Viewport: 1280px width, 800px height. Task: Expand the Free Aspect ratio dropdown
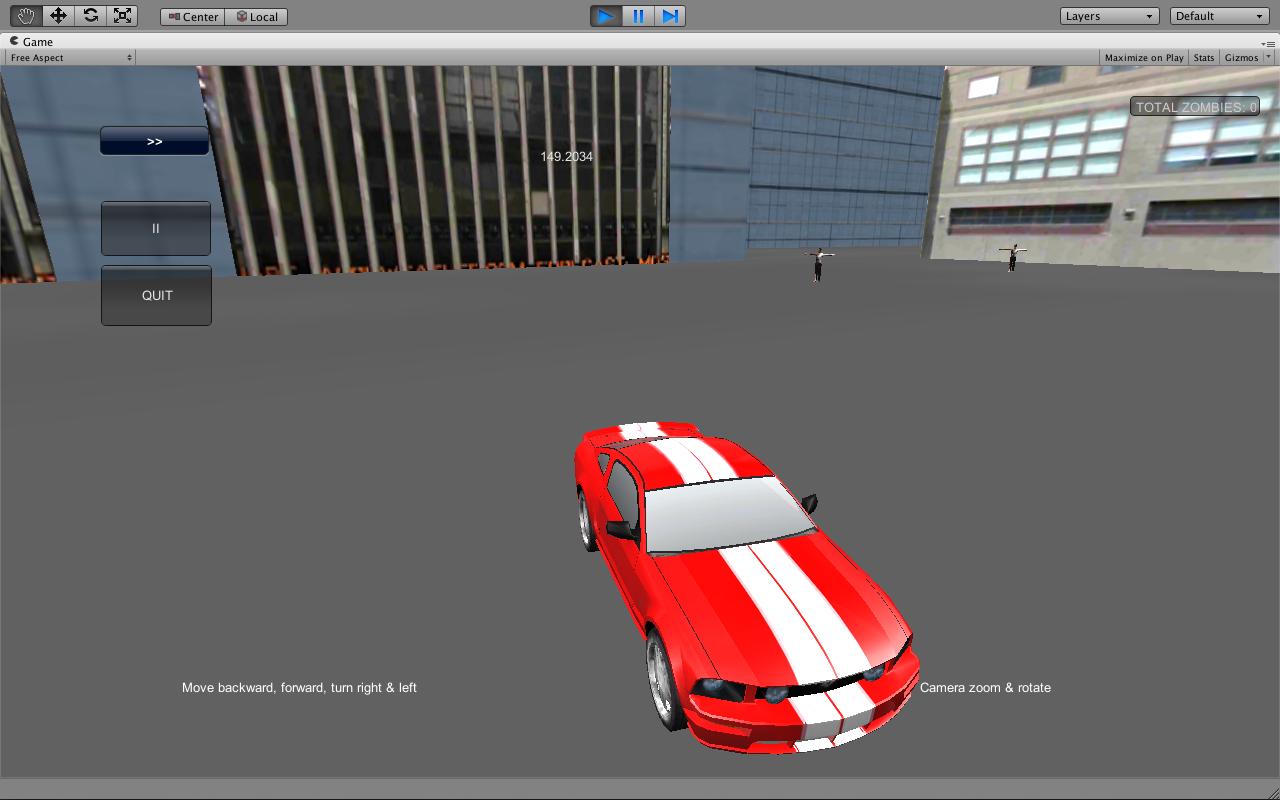pos(70,58)
